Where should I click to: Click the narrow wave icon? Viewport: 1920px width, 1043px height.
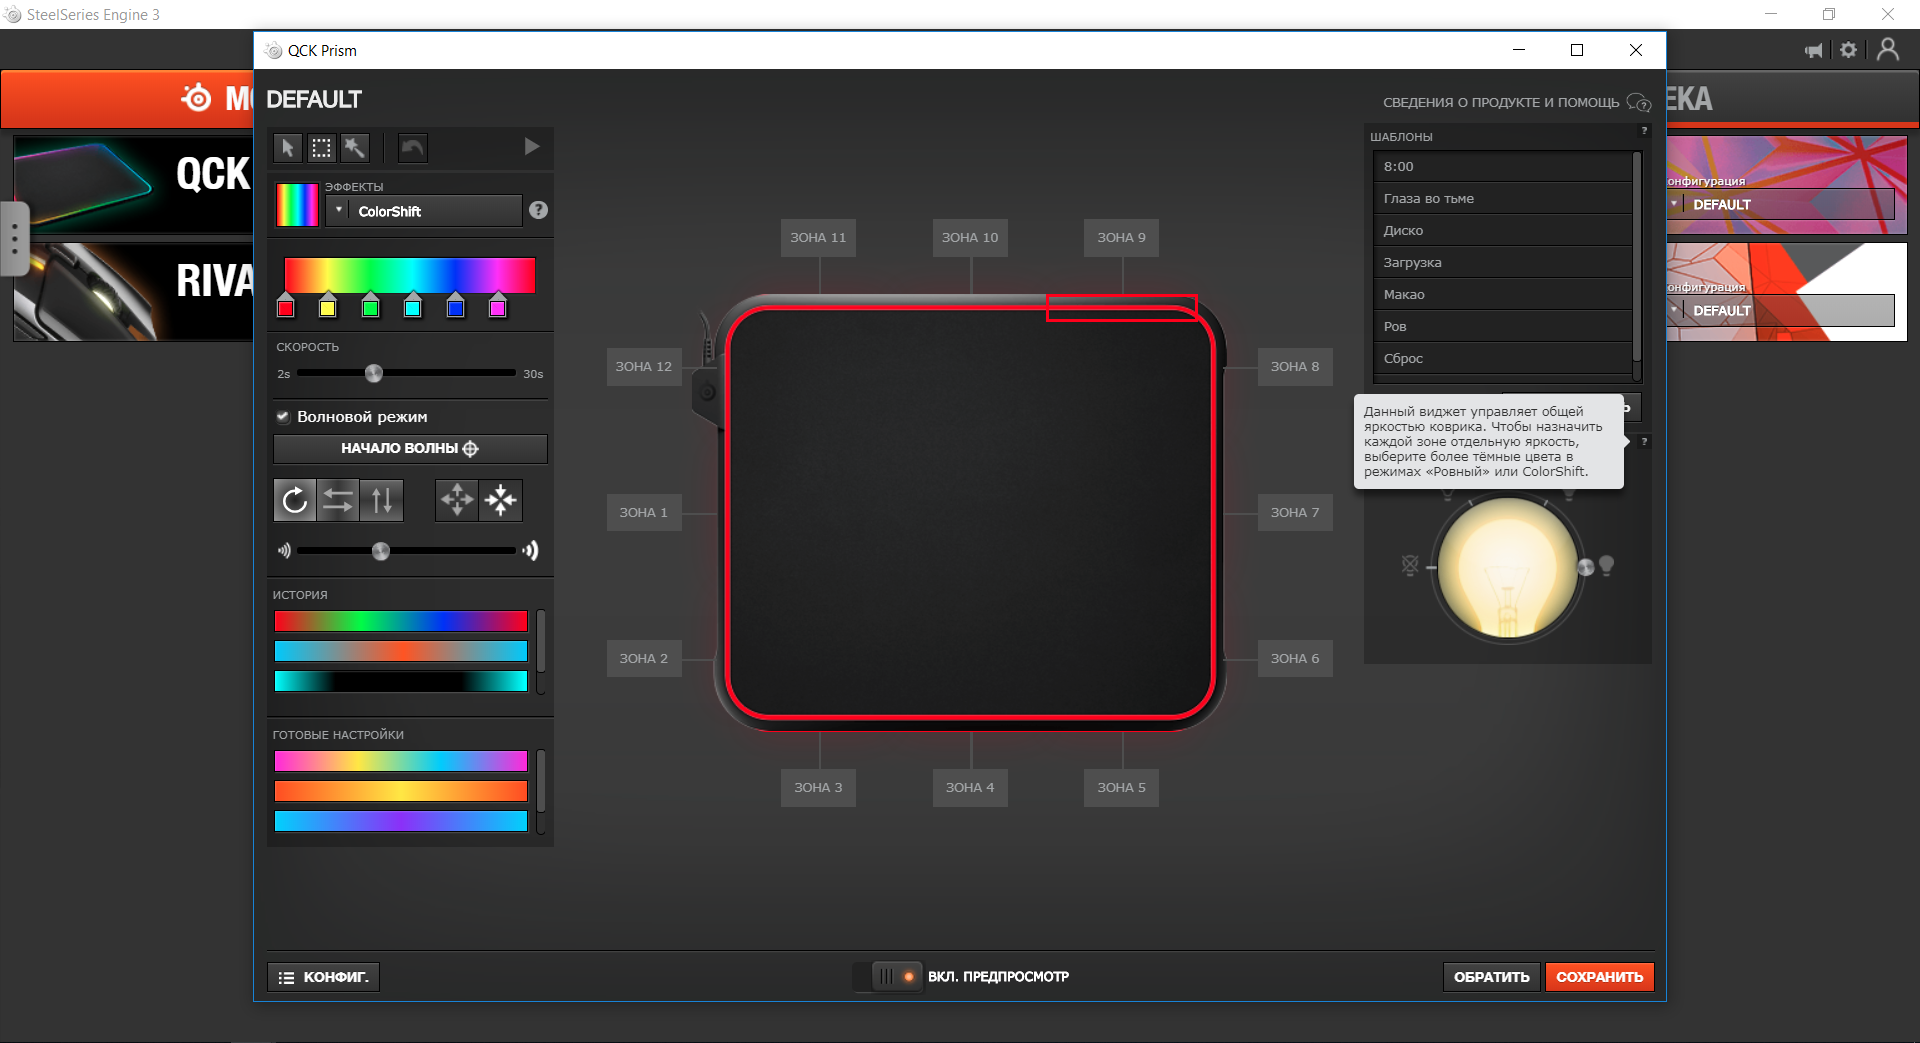click(x=284, y=550)
